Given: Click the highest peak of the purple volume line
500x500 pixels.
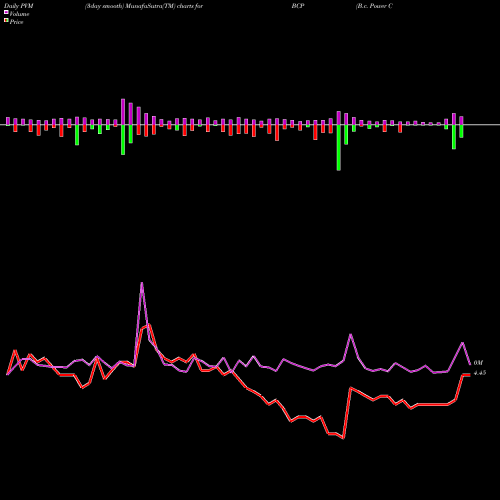Looking at the screenshot, I should tap(142, 283).
